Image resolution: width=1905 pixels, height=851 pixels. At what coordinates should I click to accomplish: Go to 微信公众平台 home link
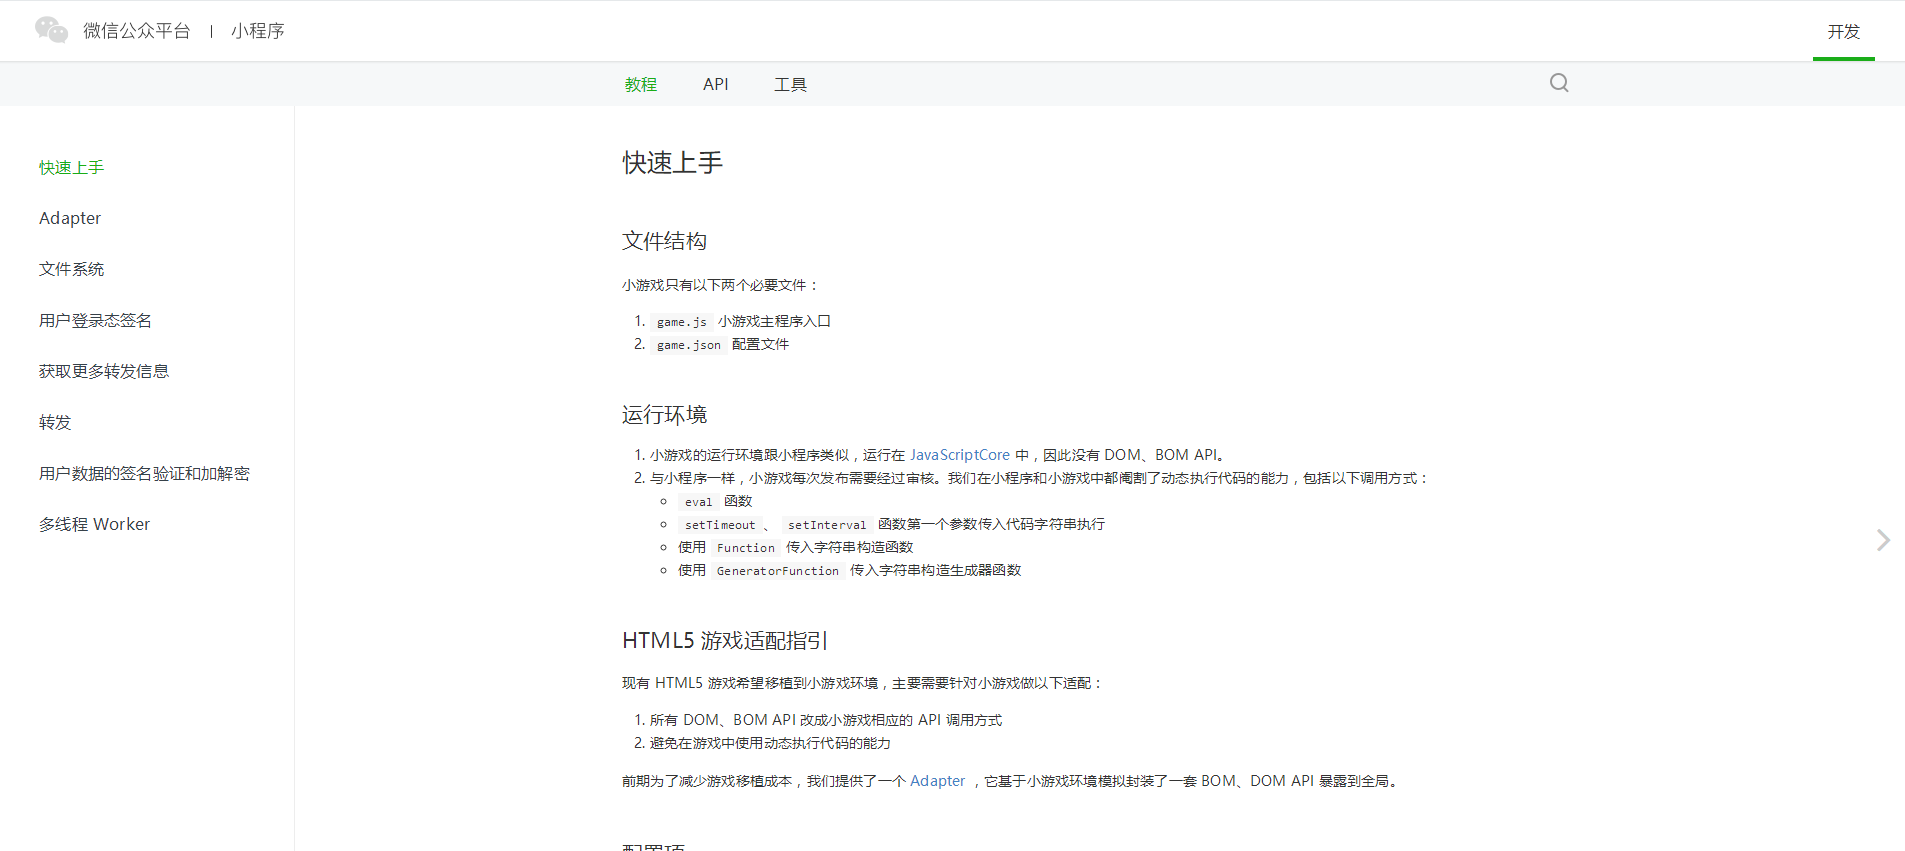tap(137, 31)
